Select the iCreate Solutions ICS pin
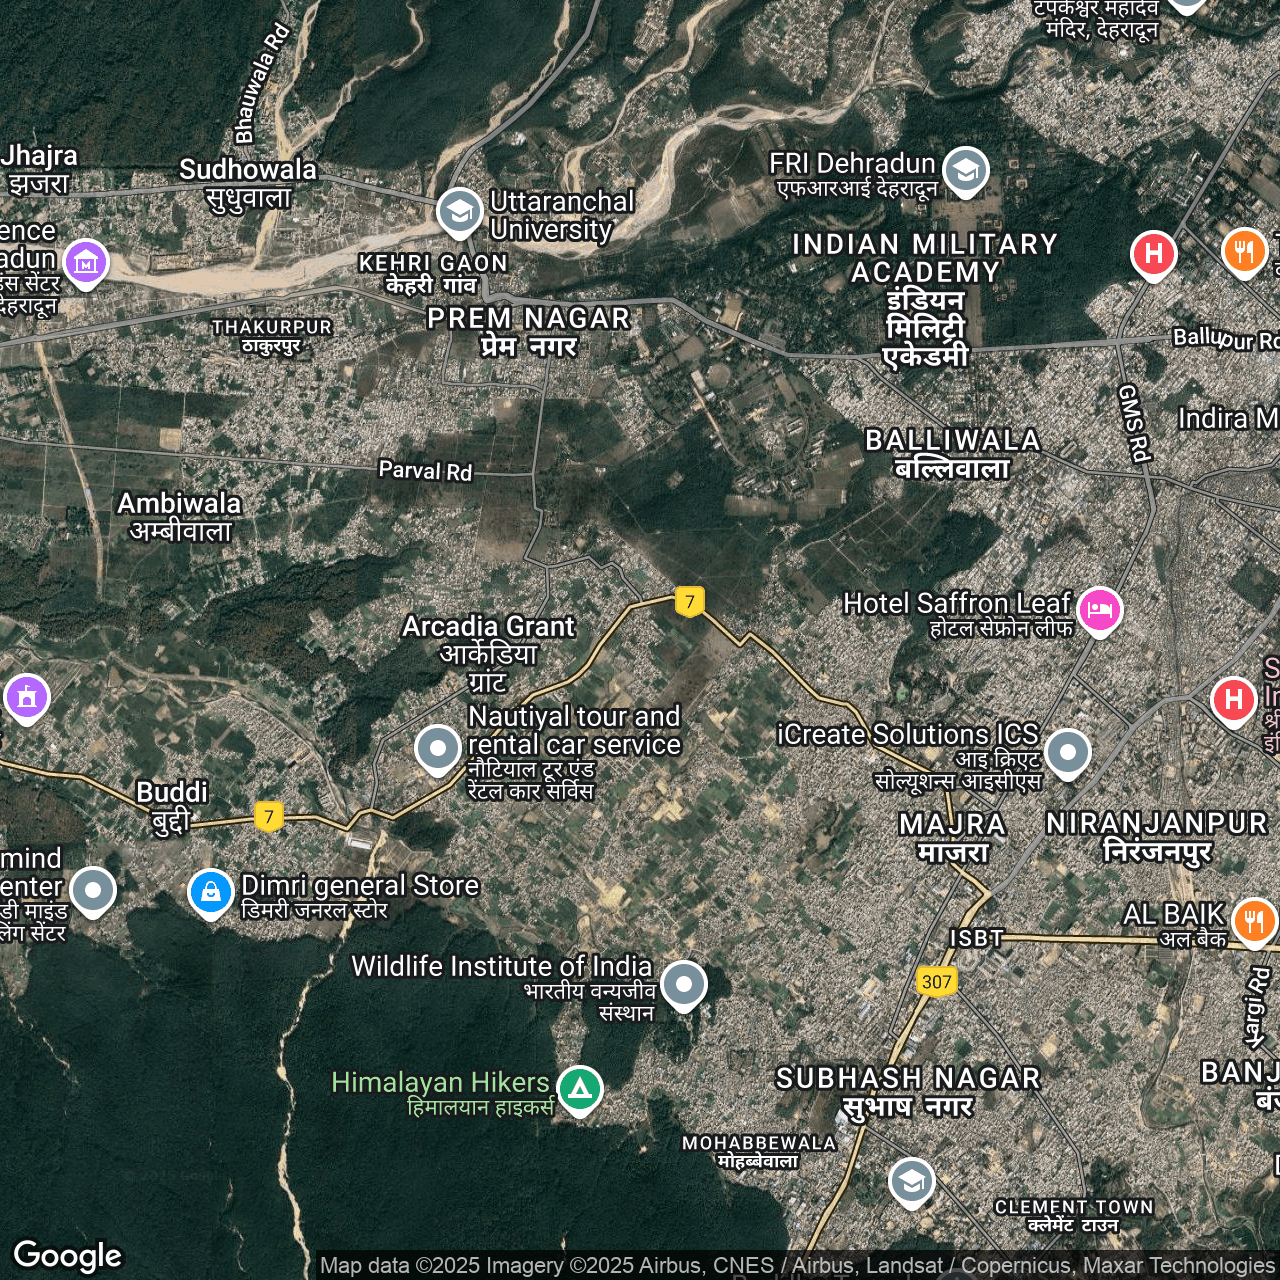1280x1280 pixels. tap(1067, 751)
